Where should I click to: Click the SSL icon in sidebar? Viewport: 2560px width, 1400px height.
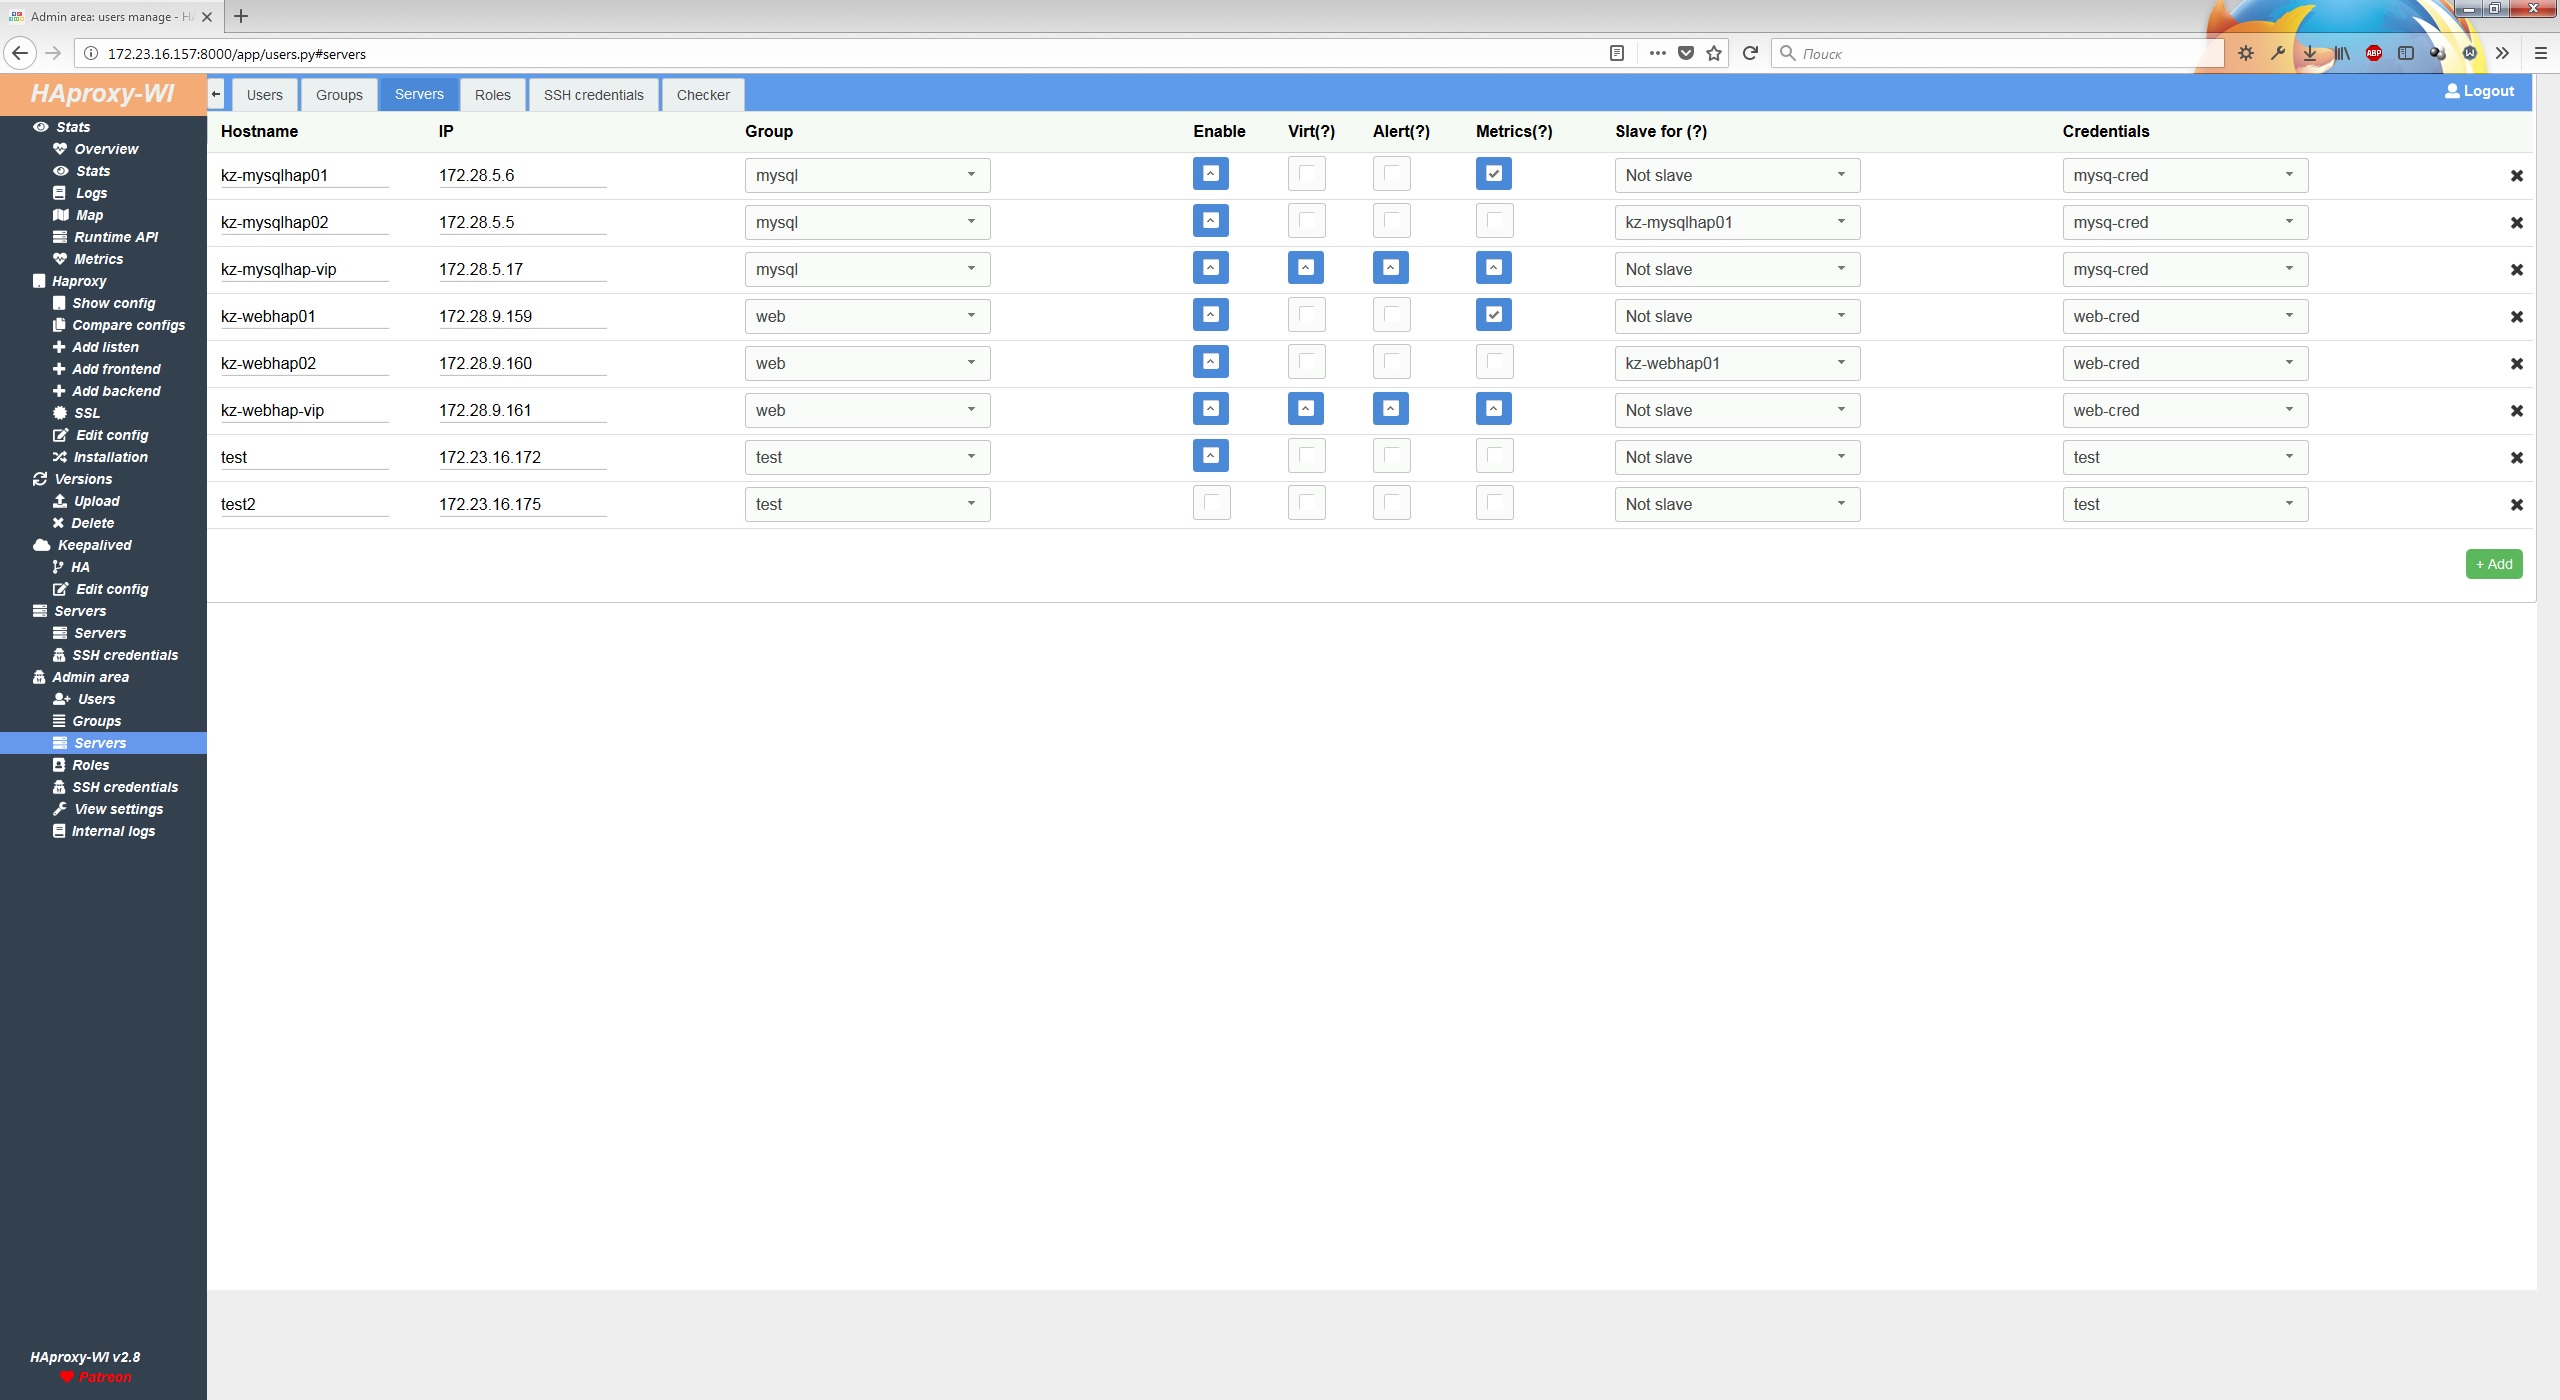(59, 412)
